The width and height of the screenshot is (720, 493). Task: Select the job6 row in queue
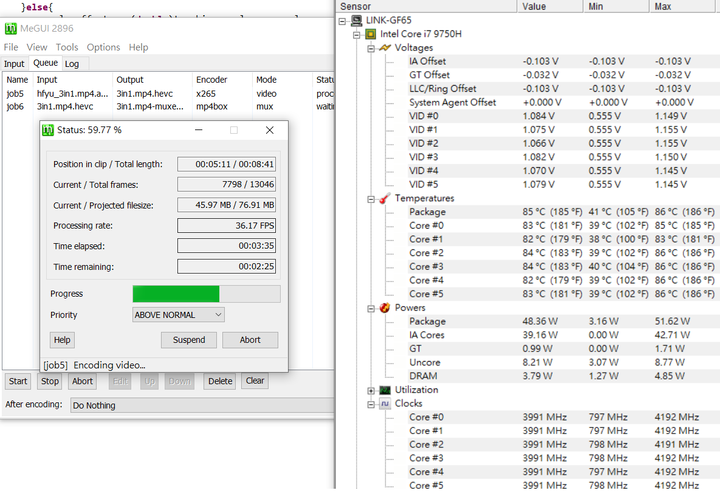pos(169,106)
